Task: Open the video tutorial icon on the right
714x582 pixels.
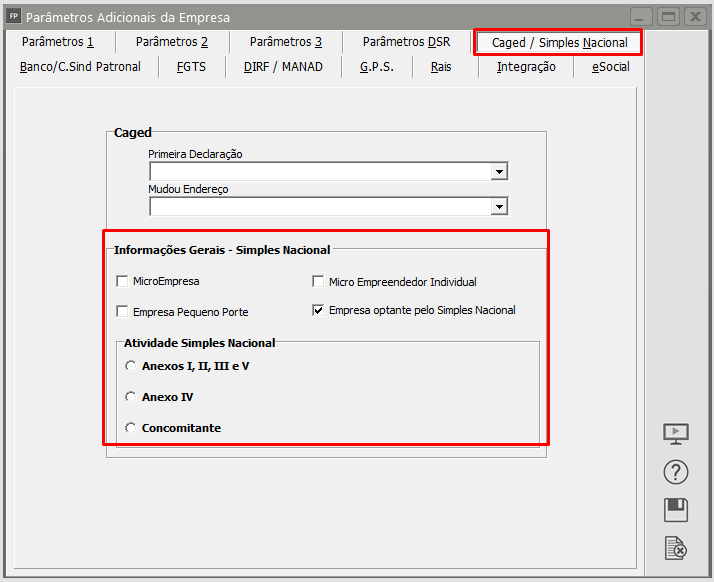Action: click(x=677, y=434)
